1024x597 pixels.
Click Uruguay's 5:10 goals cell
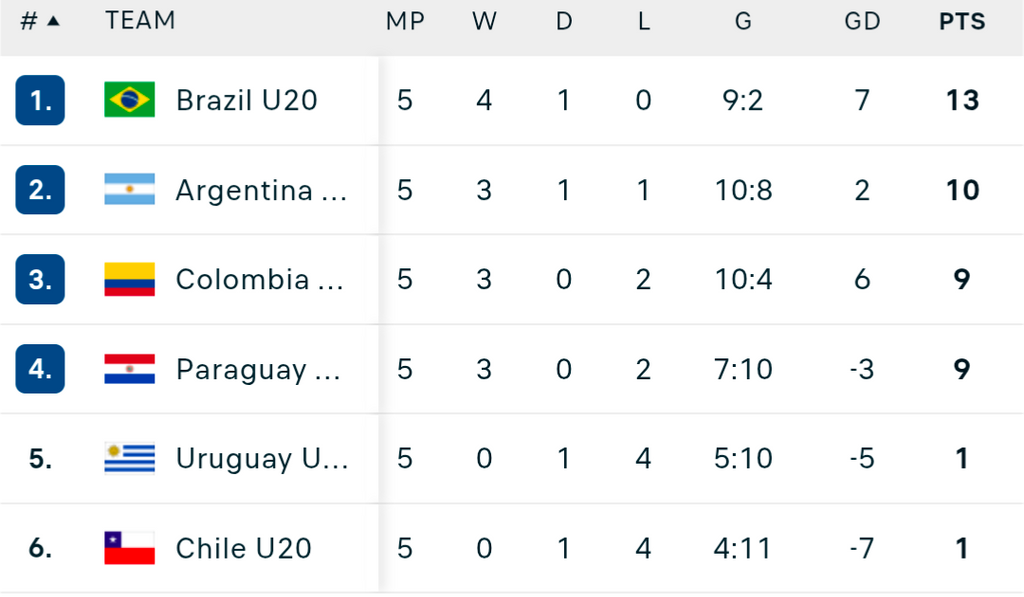point(743,458)
